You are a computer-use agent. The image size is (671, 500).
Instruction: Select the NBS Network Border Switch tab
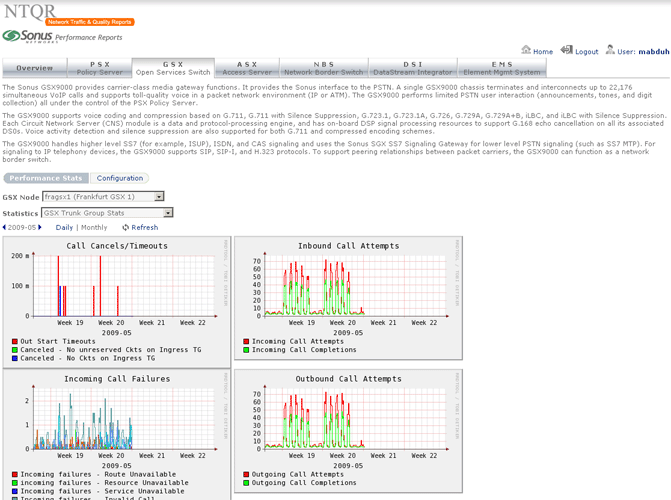click(x=324, y=68)
